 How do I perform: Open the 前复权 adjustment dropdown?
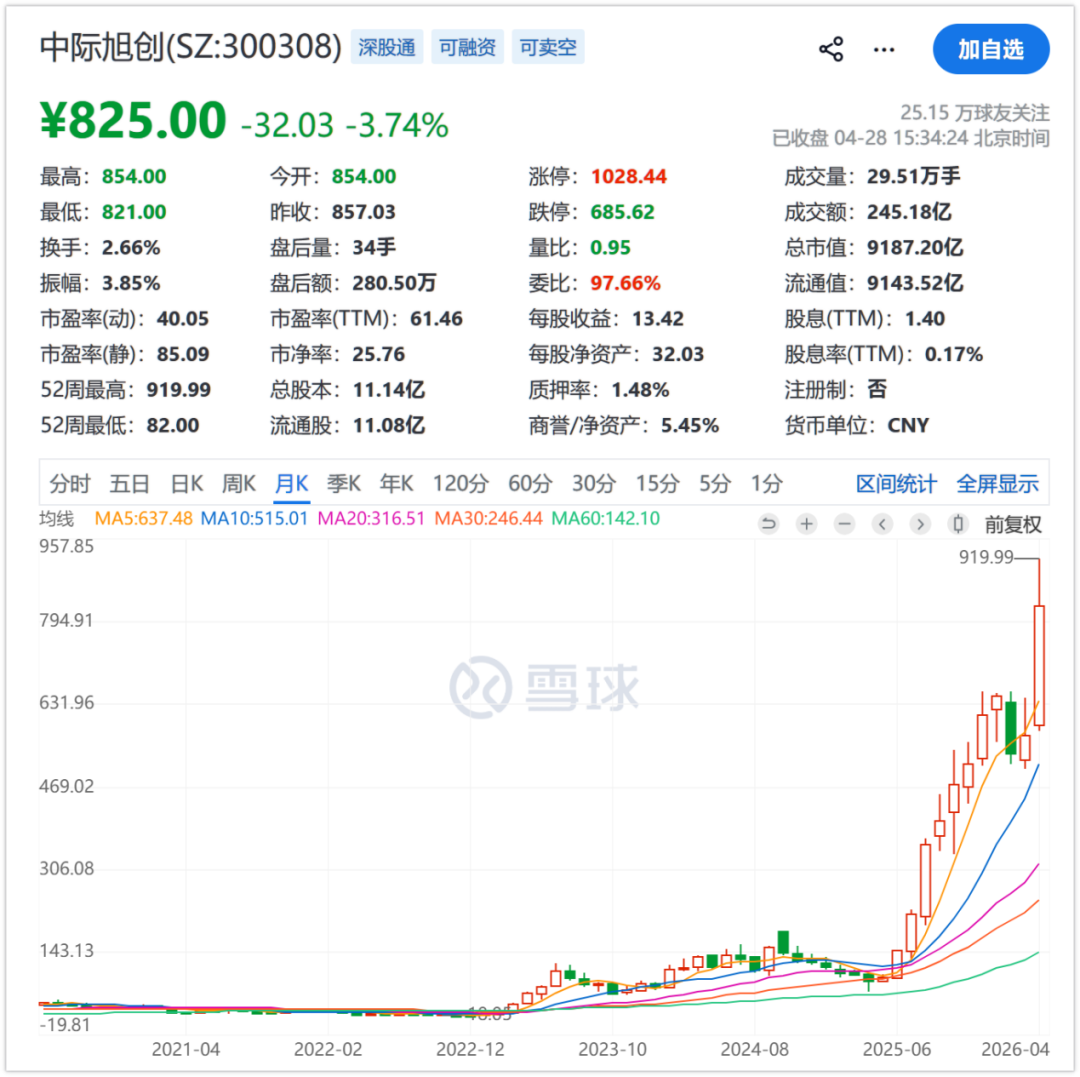(1013, 524)
